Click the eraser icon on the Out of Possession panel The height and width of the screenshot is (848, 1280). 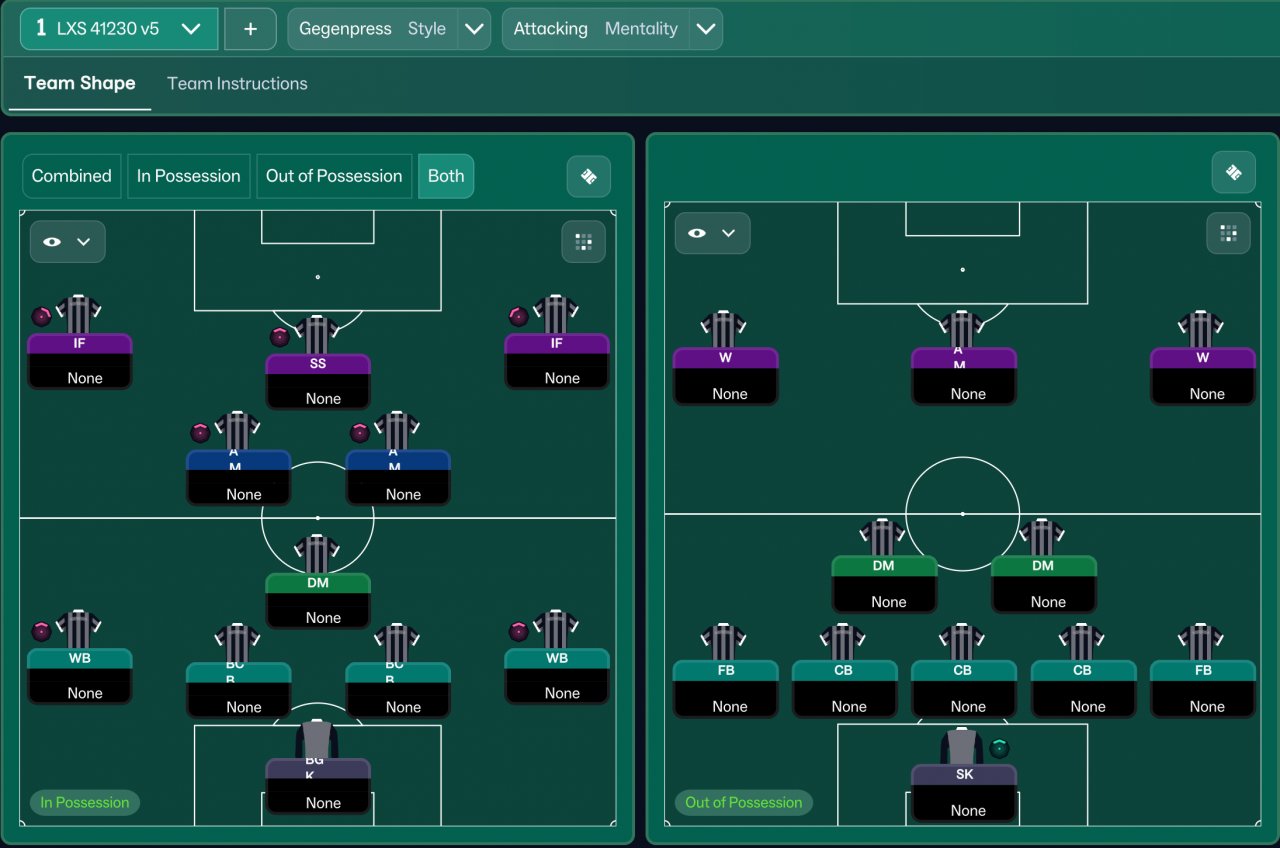[x=1233, y=172]
